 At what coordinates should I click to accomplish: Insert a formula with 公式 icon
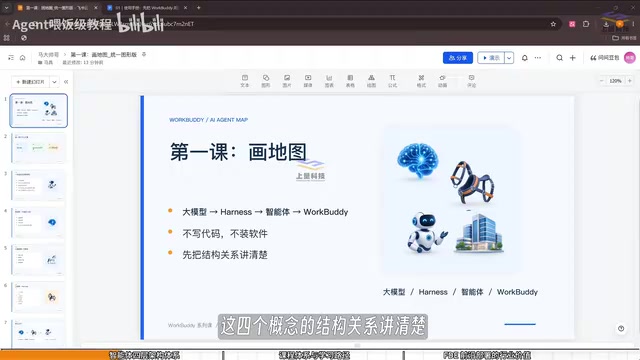392,81
